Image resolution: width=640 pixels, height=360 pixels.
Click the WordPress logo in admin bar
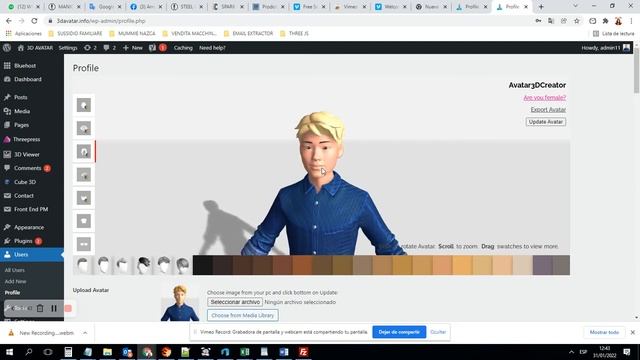point(7,48)
